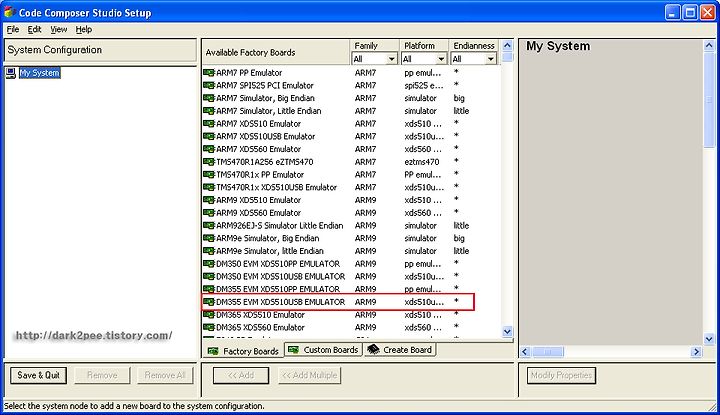The height and width of the screenshot is (415, 720).
Task: Click the ARM7 XDS560 Emulator board icon
Action: click(208, 149)
